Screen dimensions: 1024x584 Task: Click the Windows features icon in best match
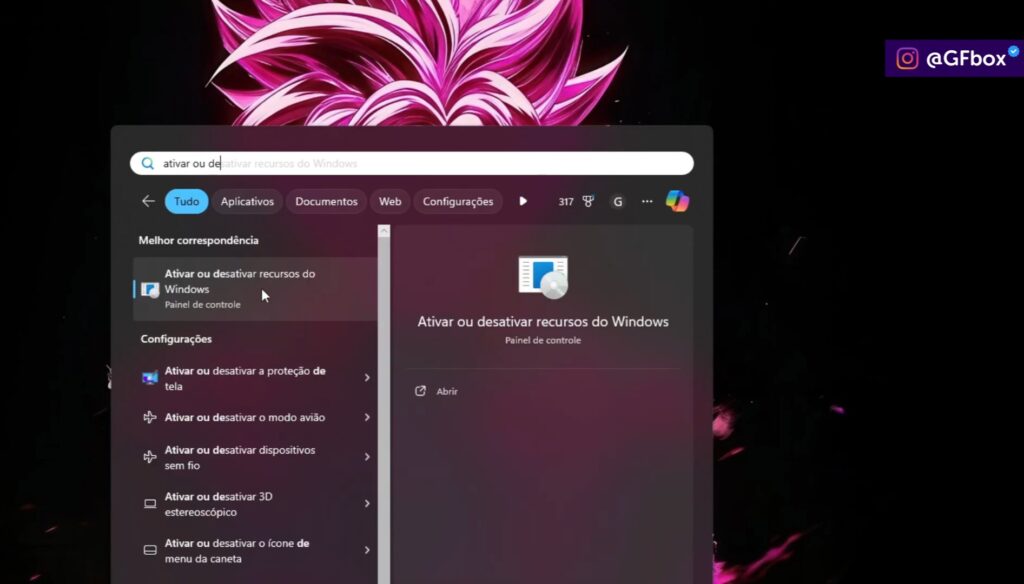[150, 289]
